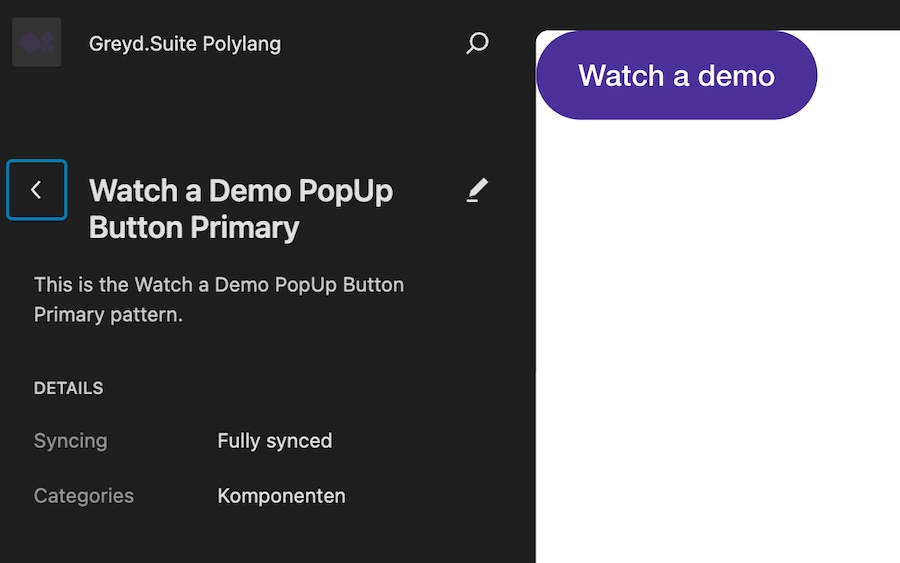Click the description line "This is the Watch"
This screenshot has width=900, height=563.
(x=219, y=285)
